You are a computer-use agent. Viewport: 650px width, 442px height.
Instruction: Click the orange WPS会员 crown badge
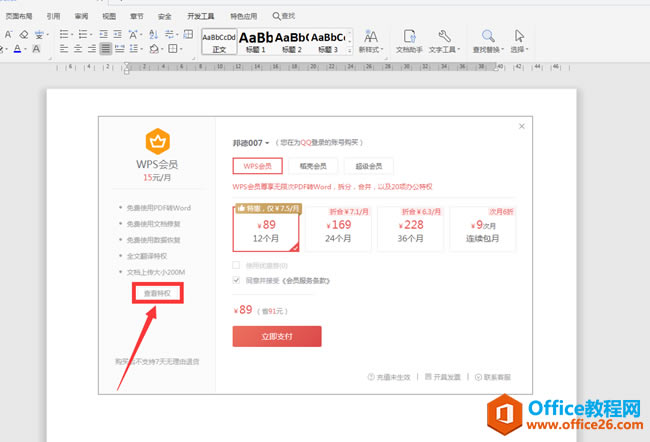click(158, 141)
